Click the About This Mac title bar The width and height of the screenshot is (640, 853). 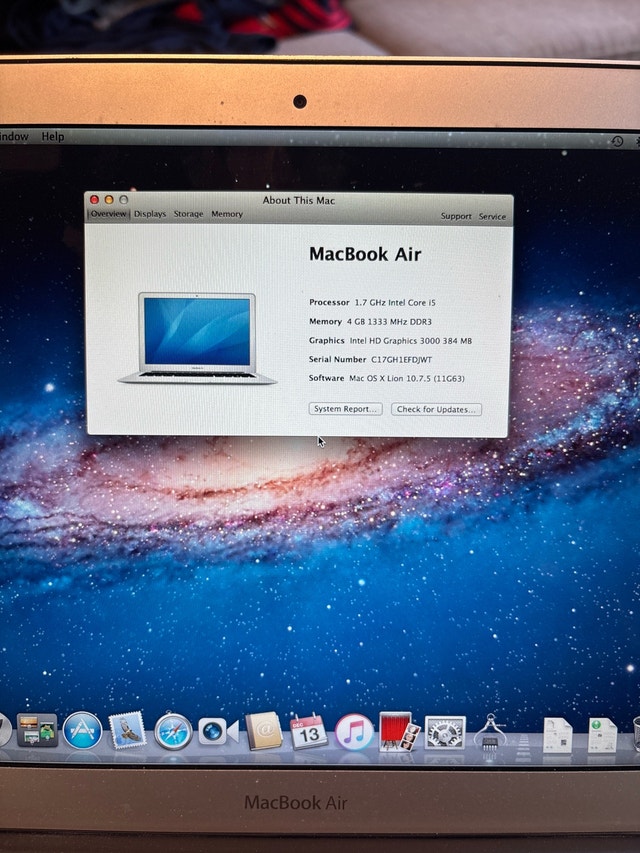pyautogui.click(x=299, y=200)
